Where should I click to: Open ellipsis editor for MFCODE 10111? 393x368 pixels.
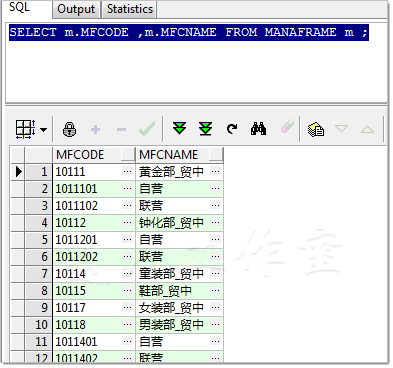127,172
